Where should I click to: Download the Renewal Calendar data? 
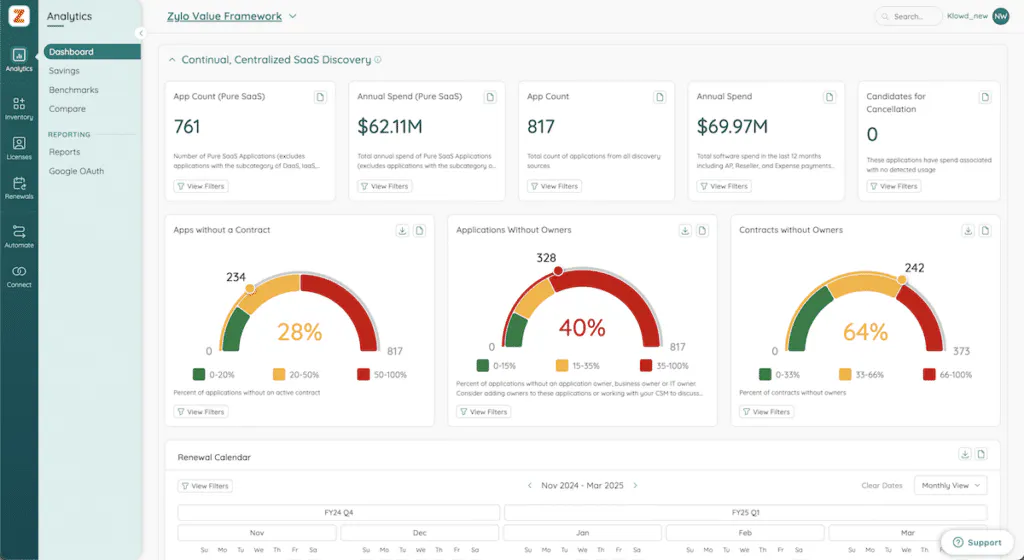pyautogui.click(x=965, y=454)
